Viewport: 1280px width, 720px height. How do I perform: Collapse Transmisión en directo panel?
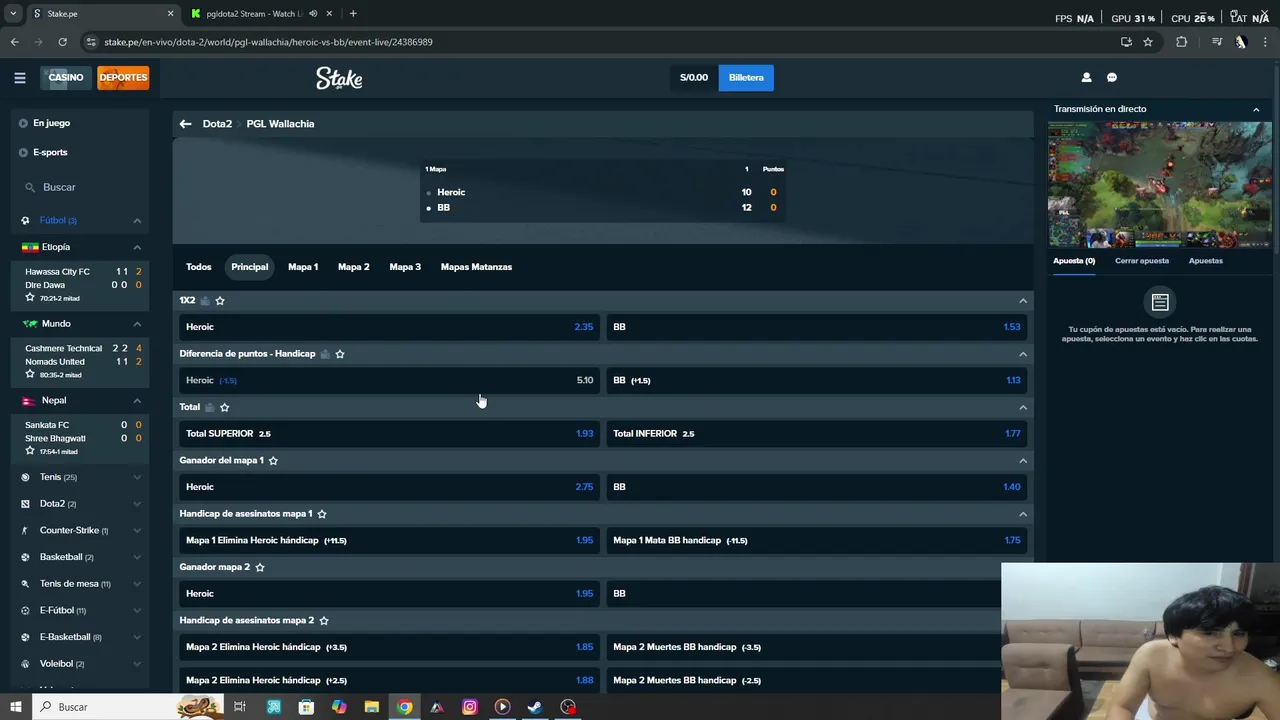[1256, 109]
